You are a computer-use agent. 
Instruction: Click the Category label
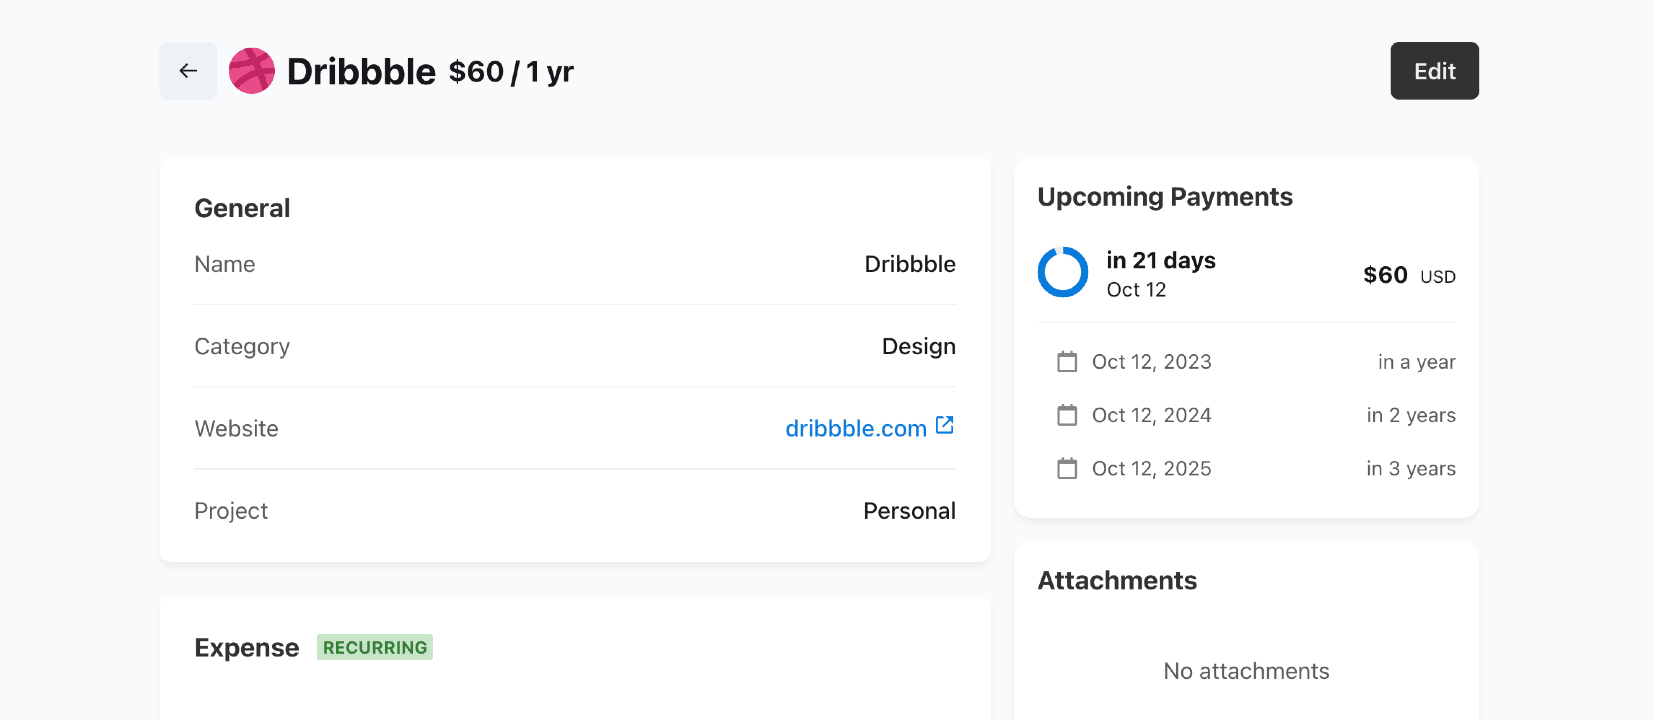(x=242, y=347)
